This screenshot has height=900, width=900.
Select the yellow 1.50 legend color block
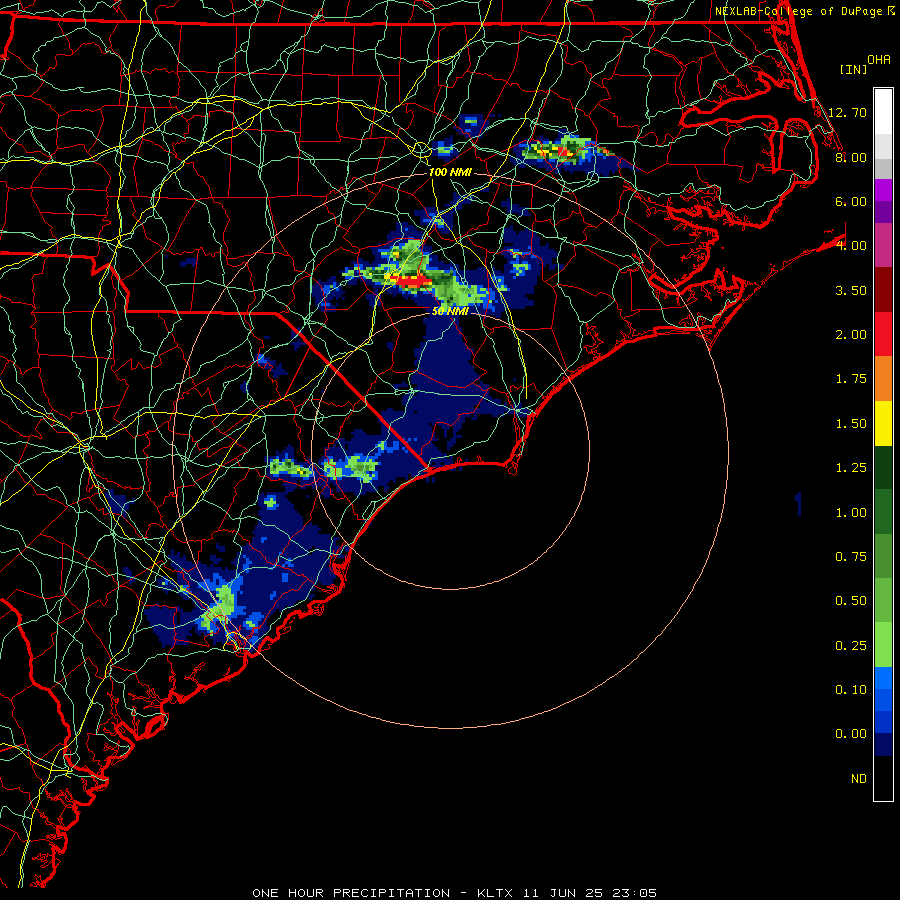883,423
